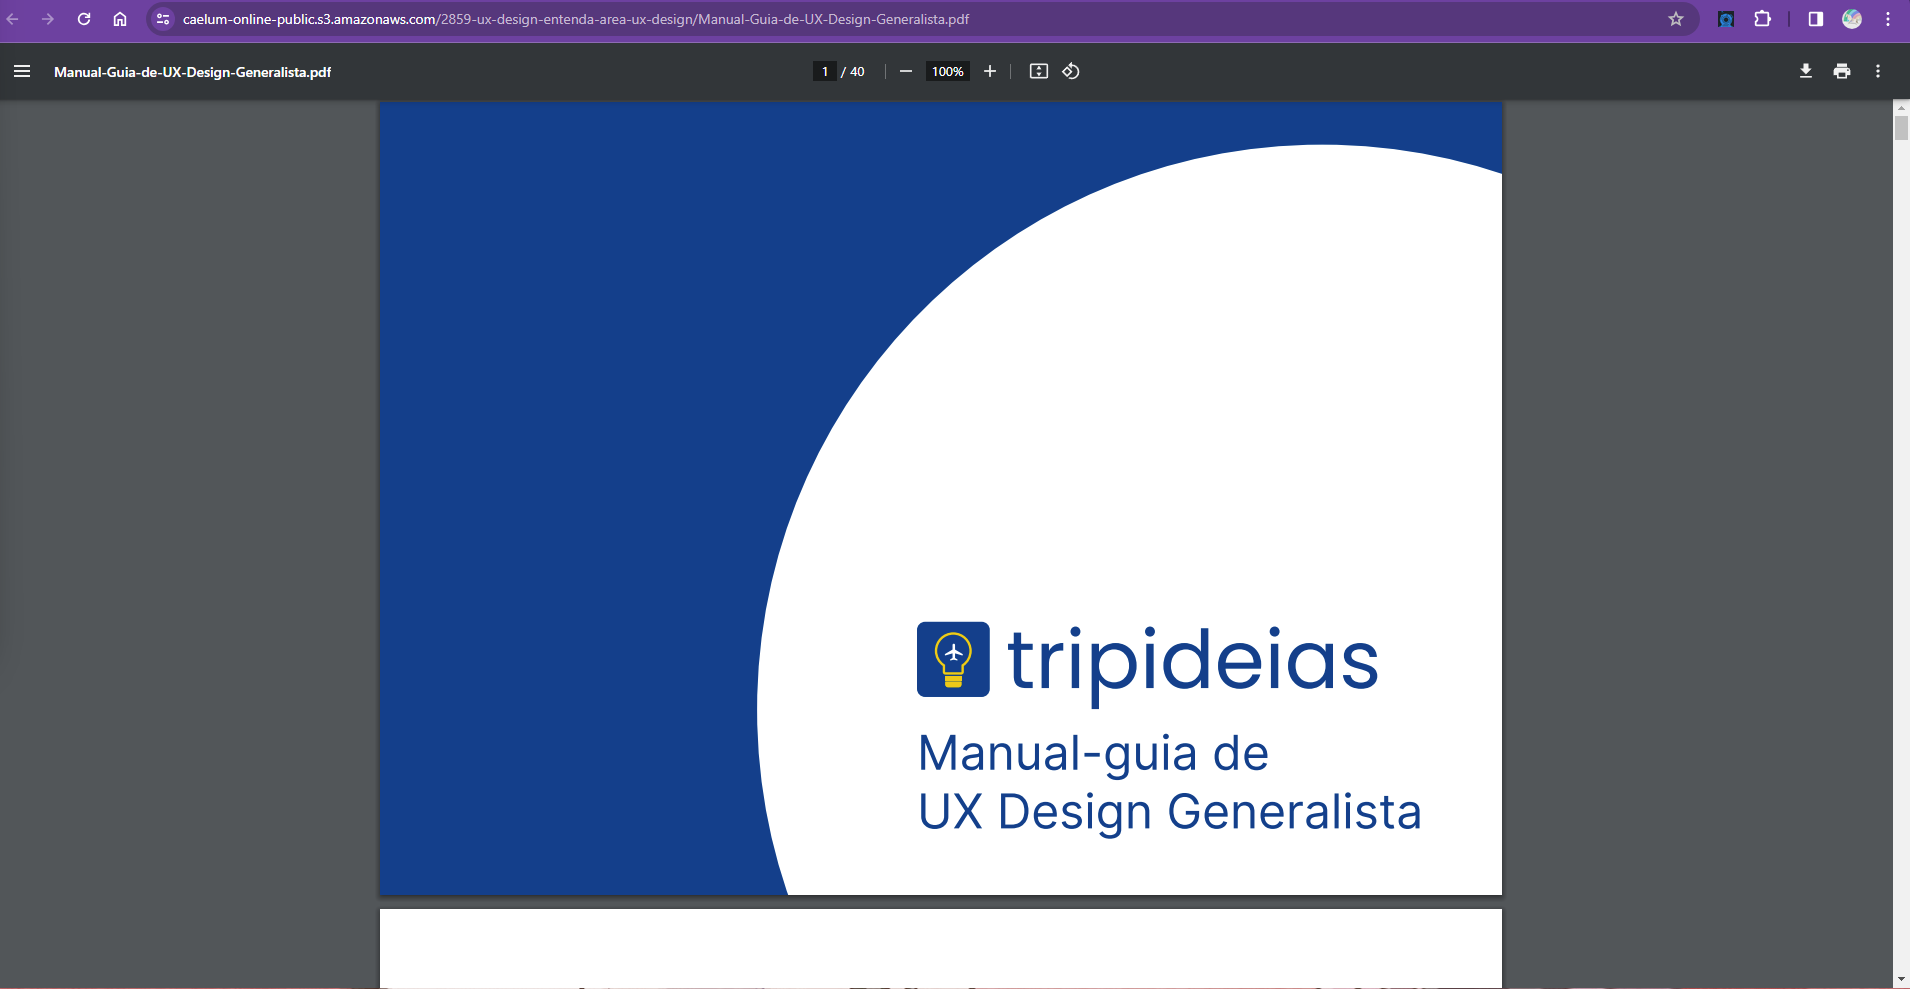Click the 100% zoom level field

[948, 71]
